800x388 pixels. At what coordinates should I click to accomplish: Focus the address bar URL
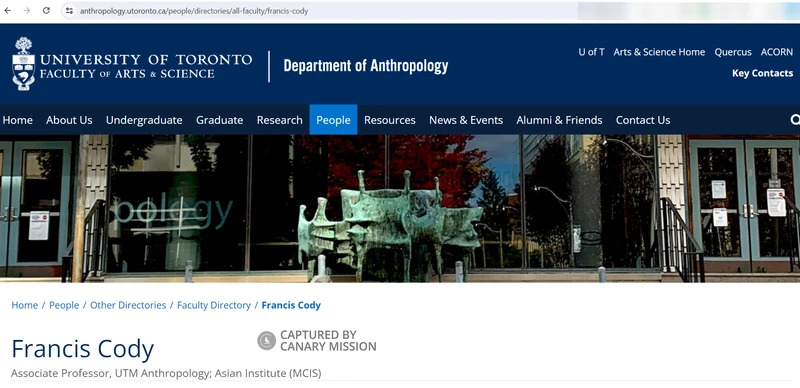point(194,11)
